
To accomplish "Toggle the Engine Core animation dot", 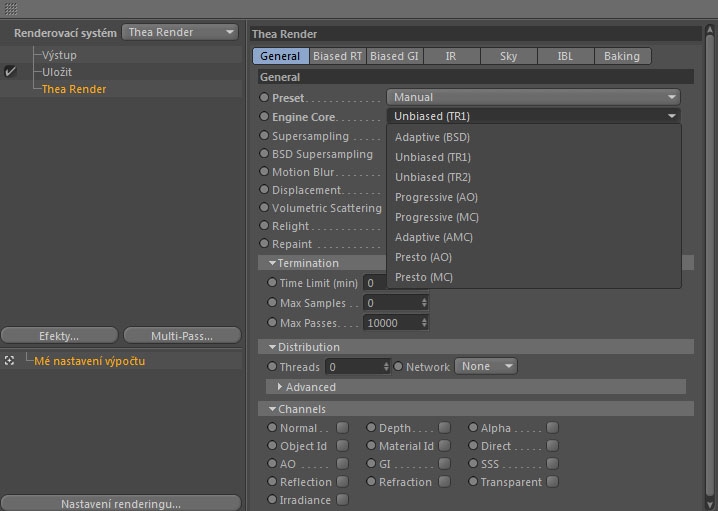I will point(264,116).
